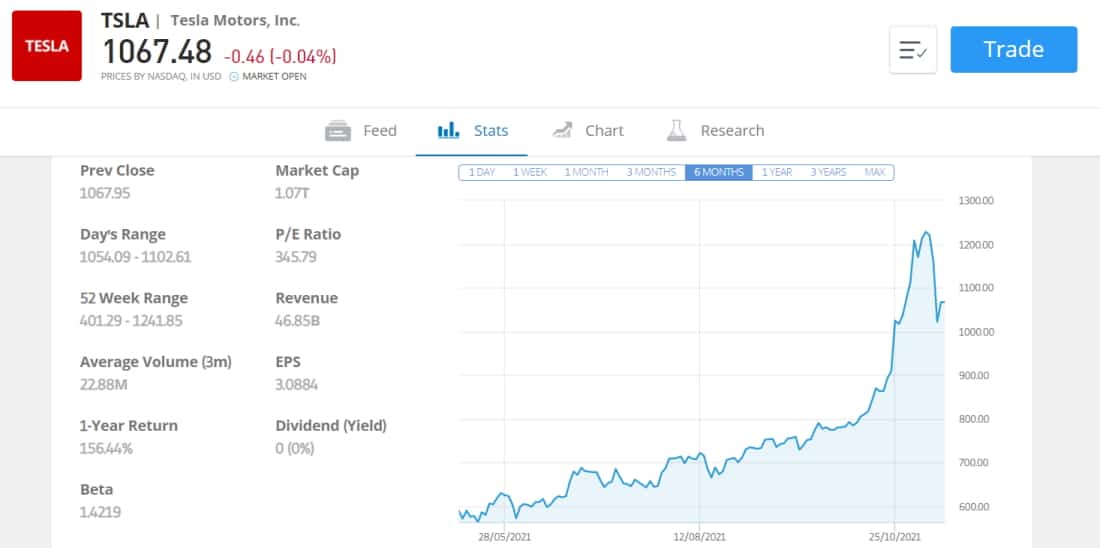Click the 600.00 price axis label
This screenshot has height=548, width=1100.
click(x=974, y=507)
